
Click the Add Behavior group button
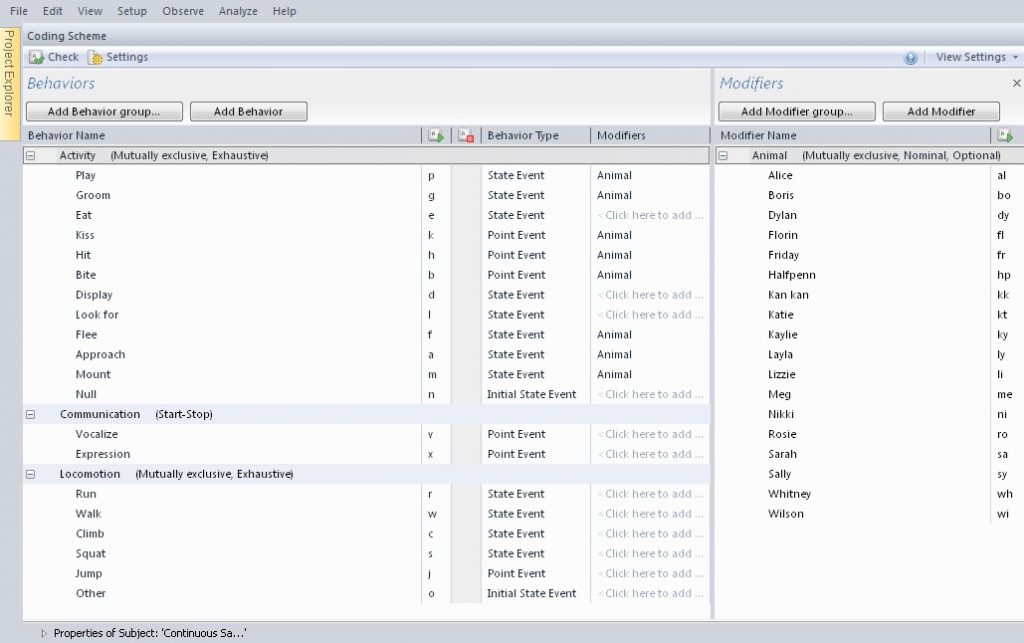(105, 112)
